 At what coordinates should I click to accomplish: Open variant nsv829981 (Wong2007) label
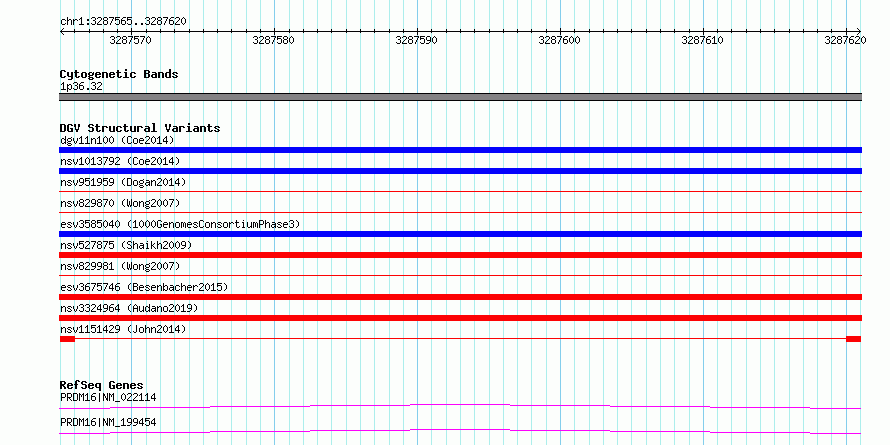coord(120,266)
